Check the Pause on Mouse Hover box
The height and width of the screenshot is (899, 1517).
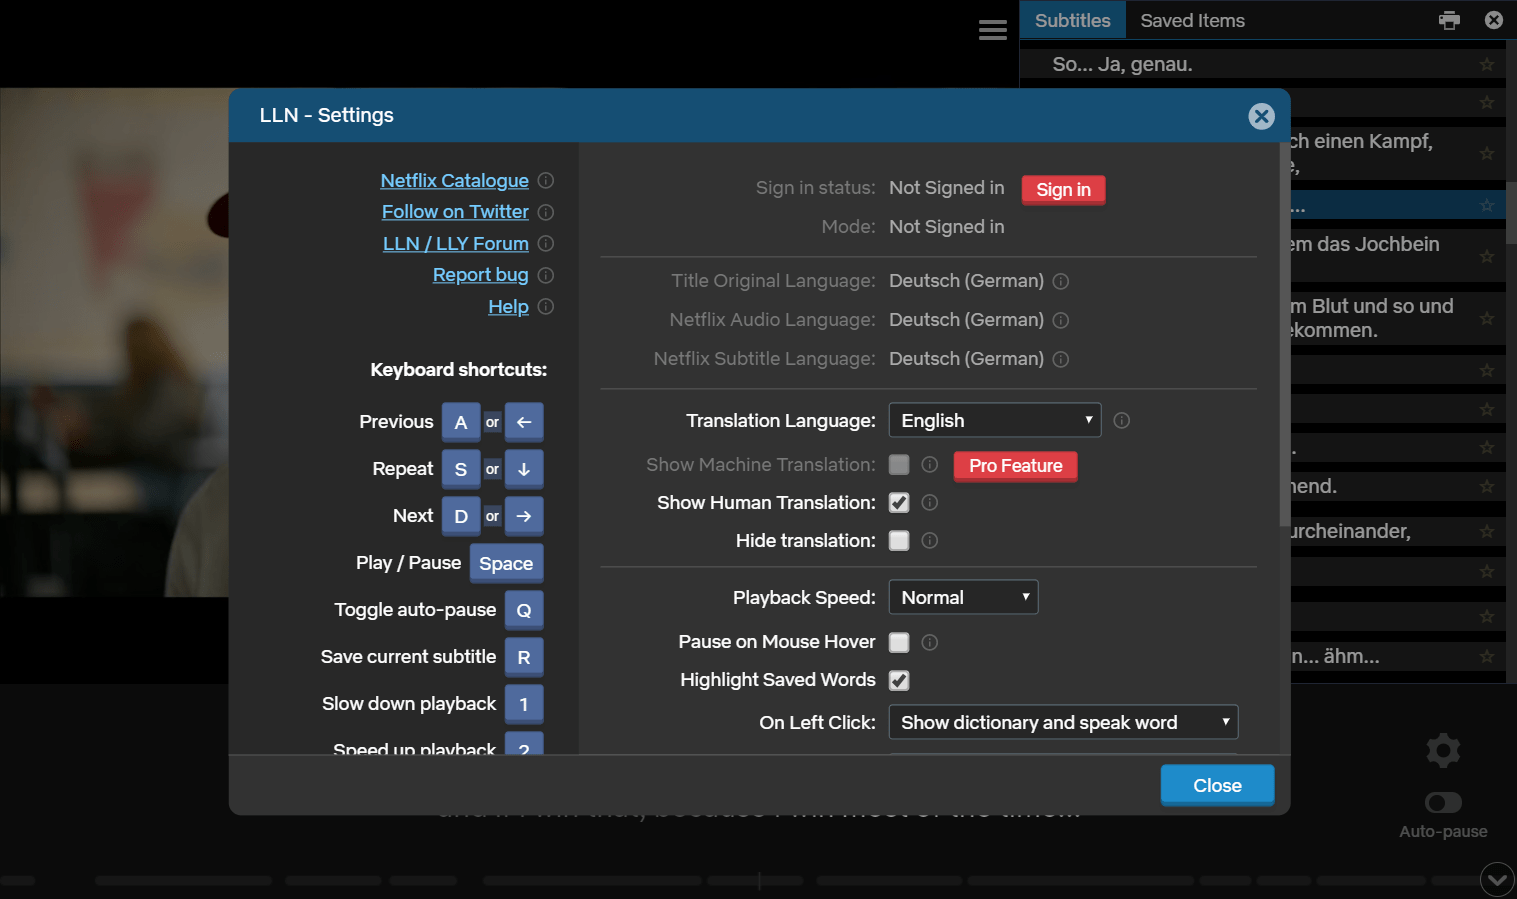[x=899, y=642]
